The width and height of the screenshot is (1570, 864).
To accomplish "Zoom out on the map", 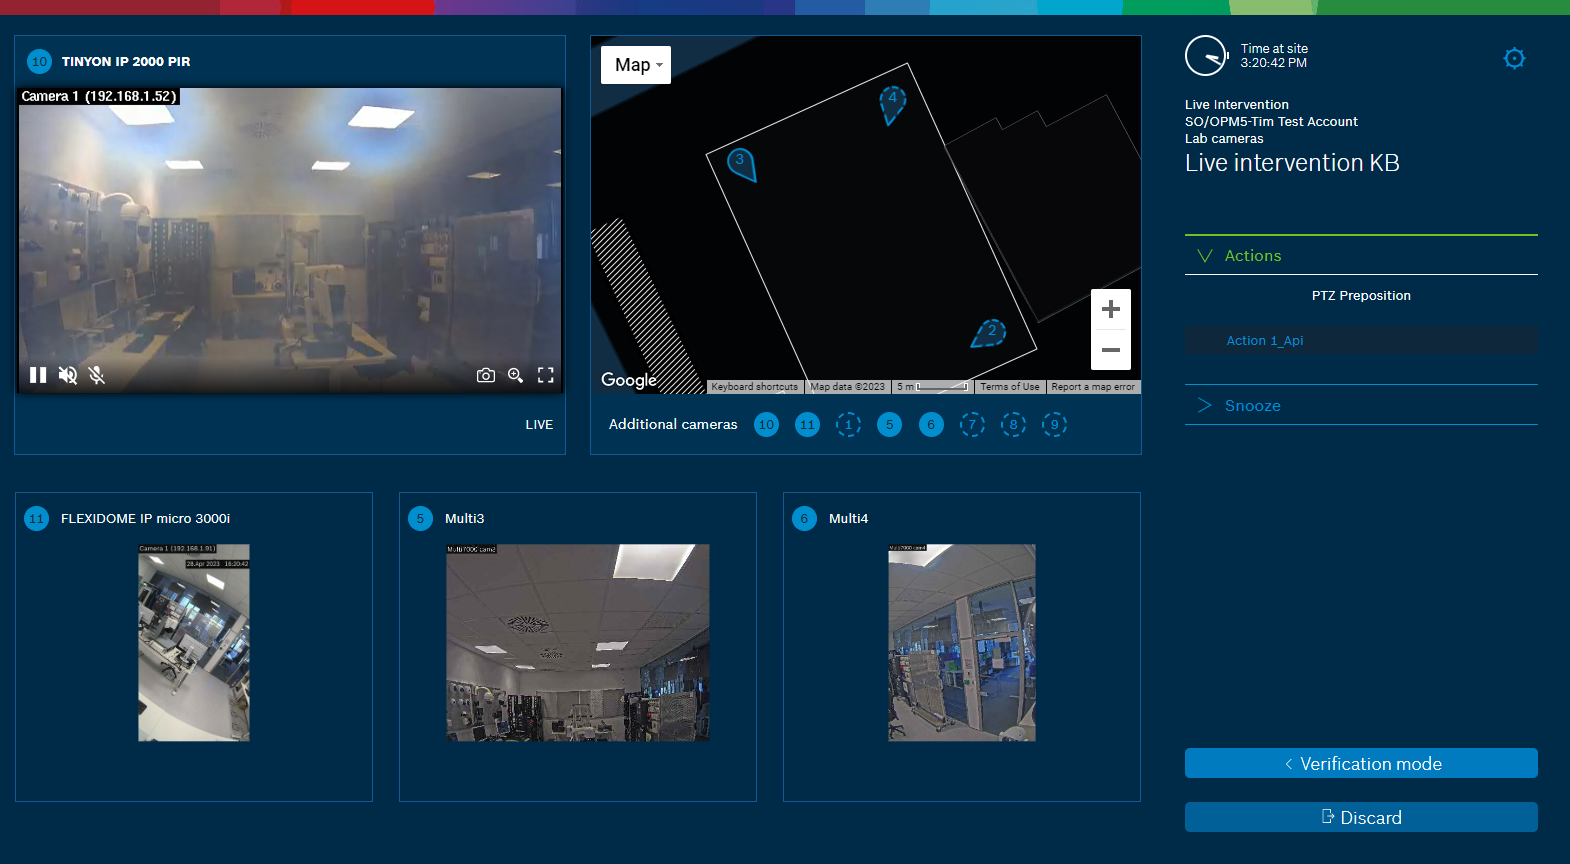I will [1110, 350].
